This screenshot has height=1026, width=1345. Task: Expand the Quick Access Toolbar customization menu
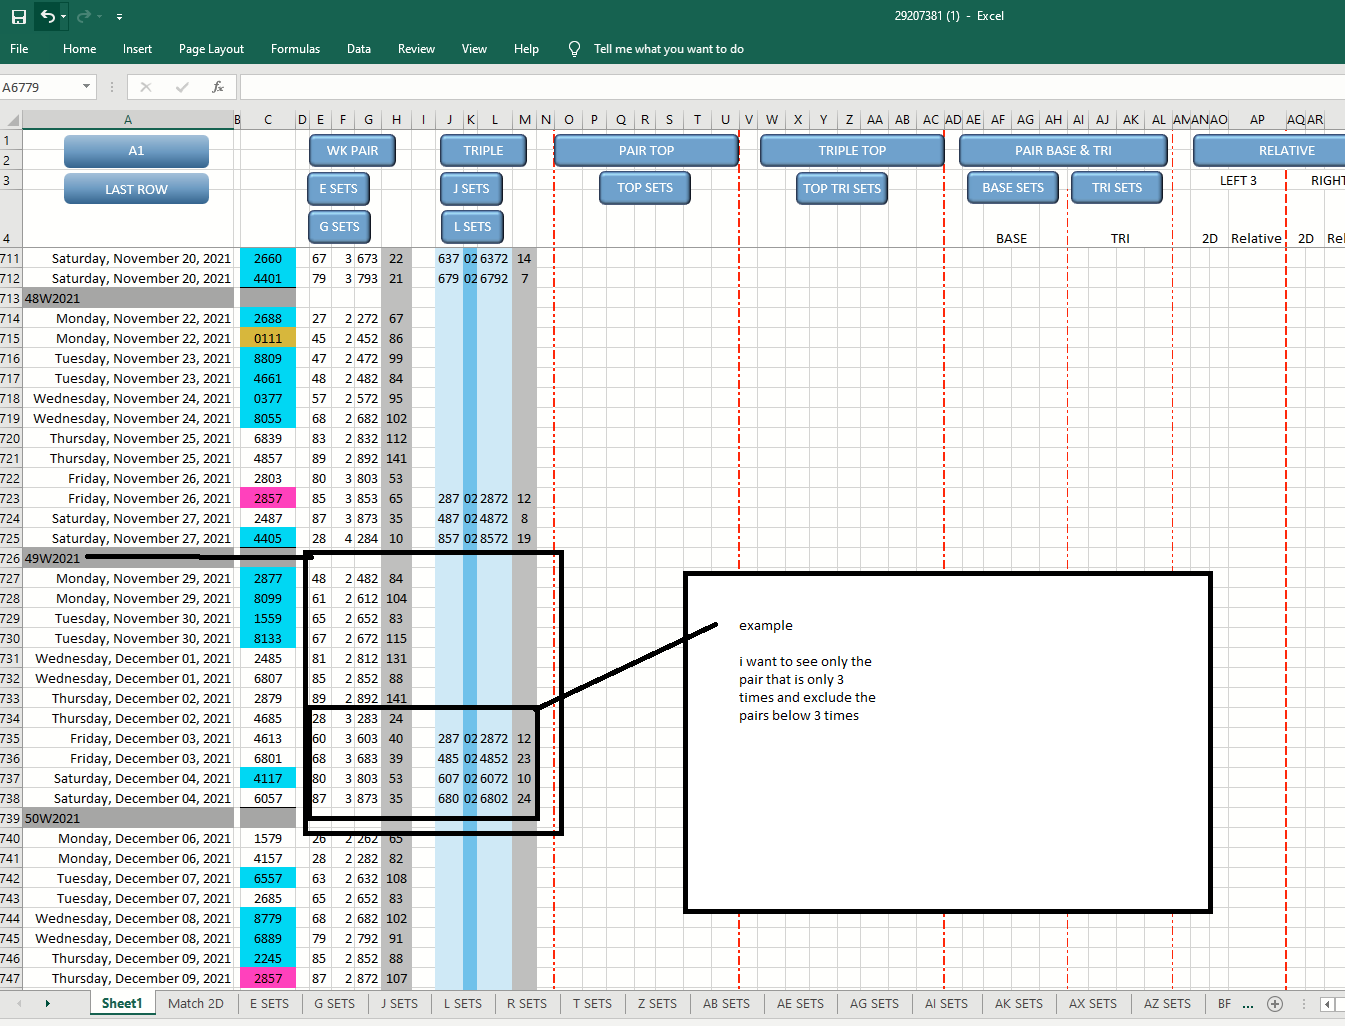click(120, 16)
